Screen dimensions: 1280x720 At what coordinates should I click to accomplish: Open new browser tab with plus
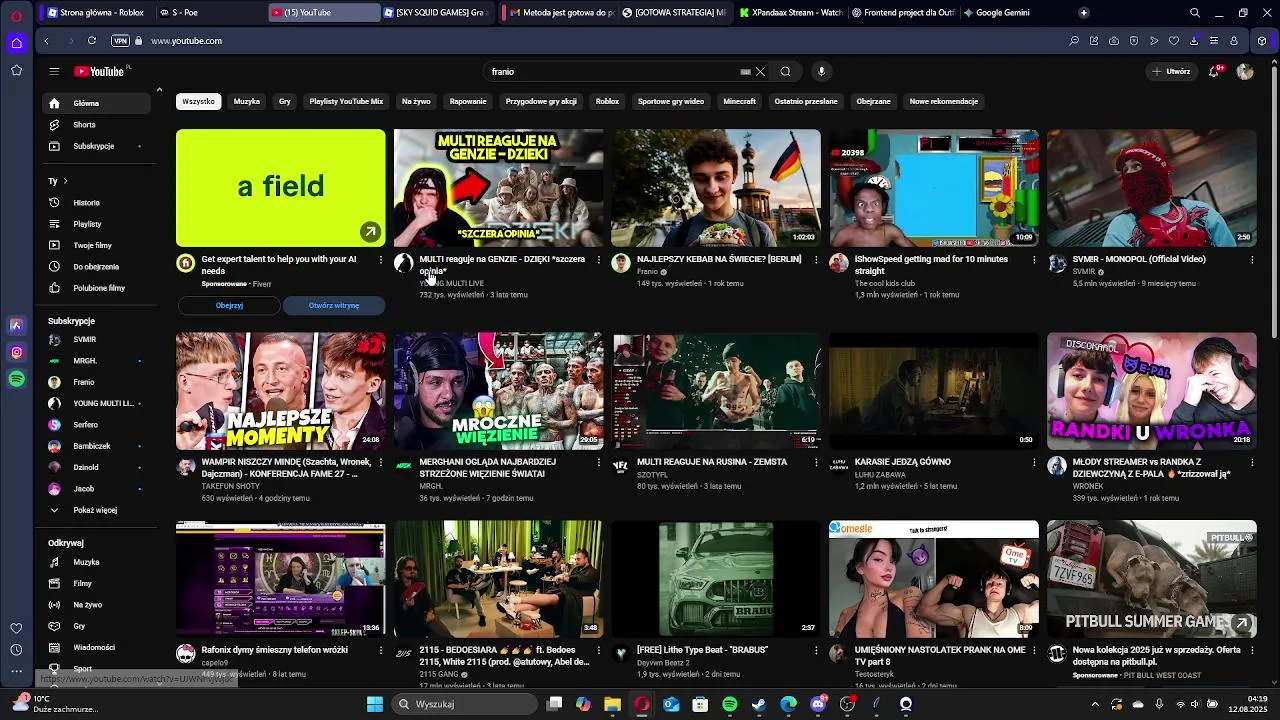pyautogui.click(x=1083, y=13)
